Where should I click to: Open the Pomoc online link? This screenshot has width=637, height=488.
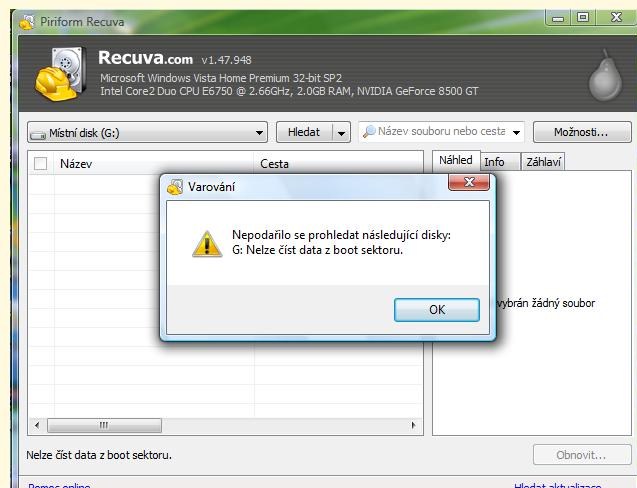[x=59, y=485]
